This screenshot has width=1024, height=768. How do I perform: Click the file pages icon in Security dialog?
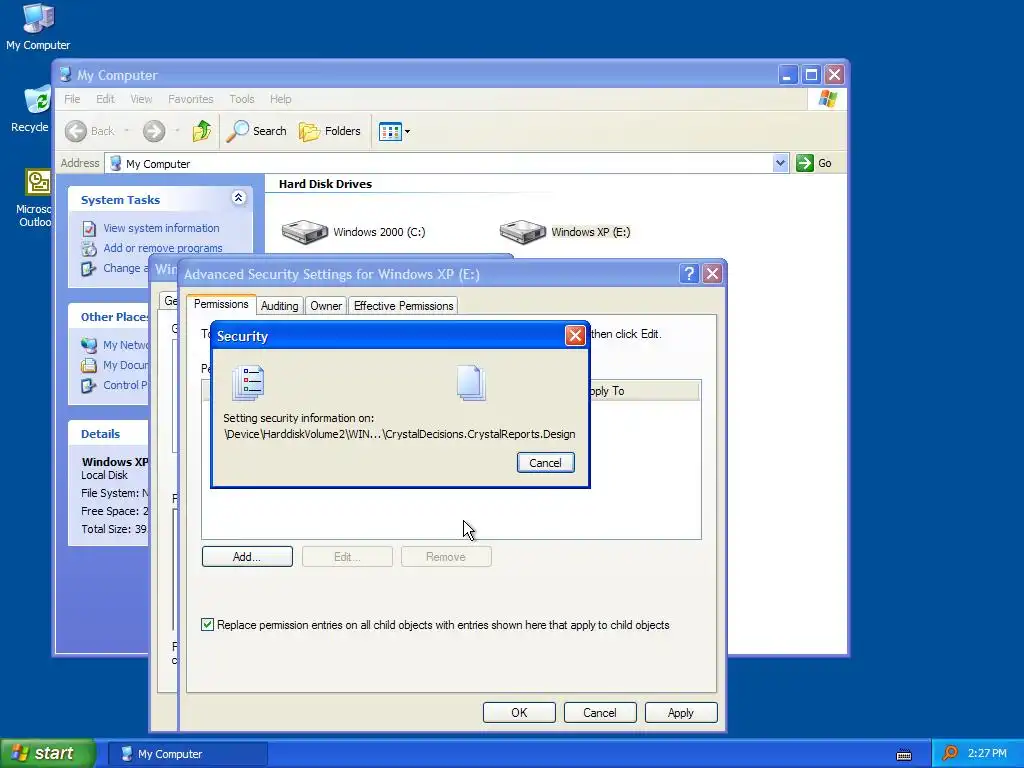tap(471, 383)
